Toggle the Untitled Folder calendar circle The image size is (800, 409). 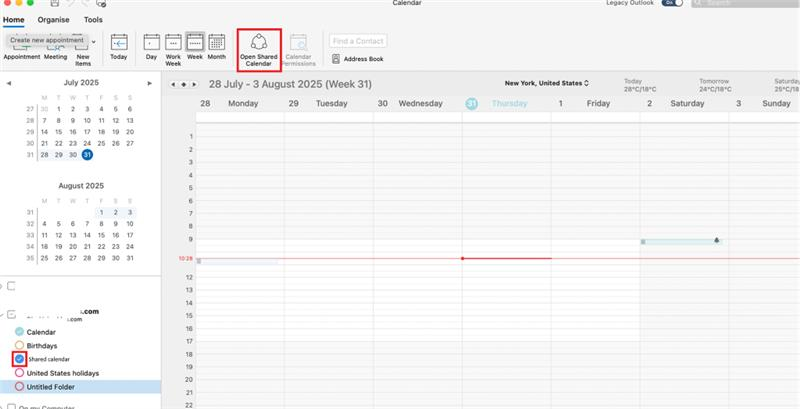tap(19, 387)
